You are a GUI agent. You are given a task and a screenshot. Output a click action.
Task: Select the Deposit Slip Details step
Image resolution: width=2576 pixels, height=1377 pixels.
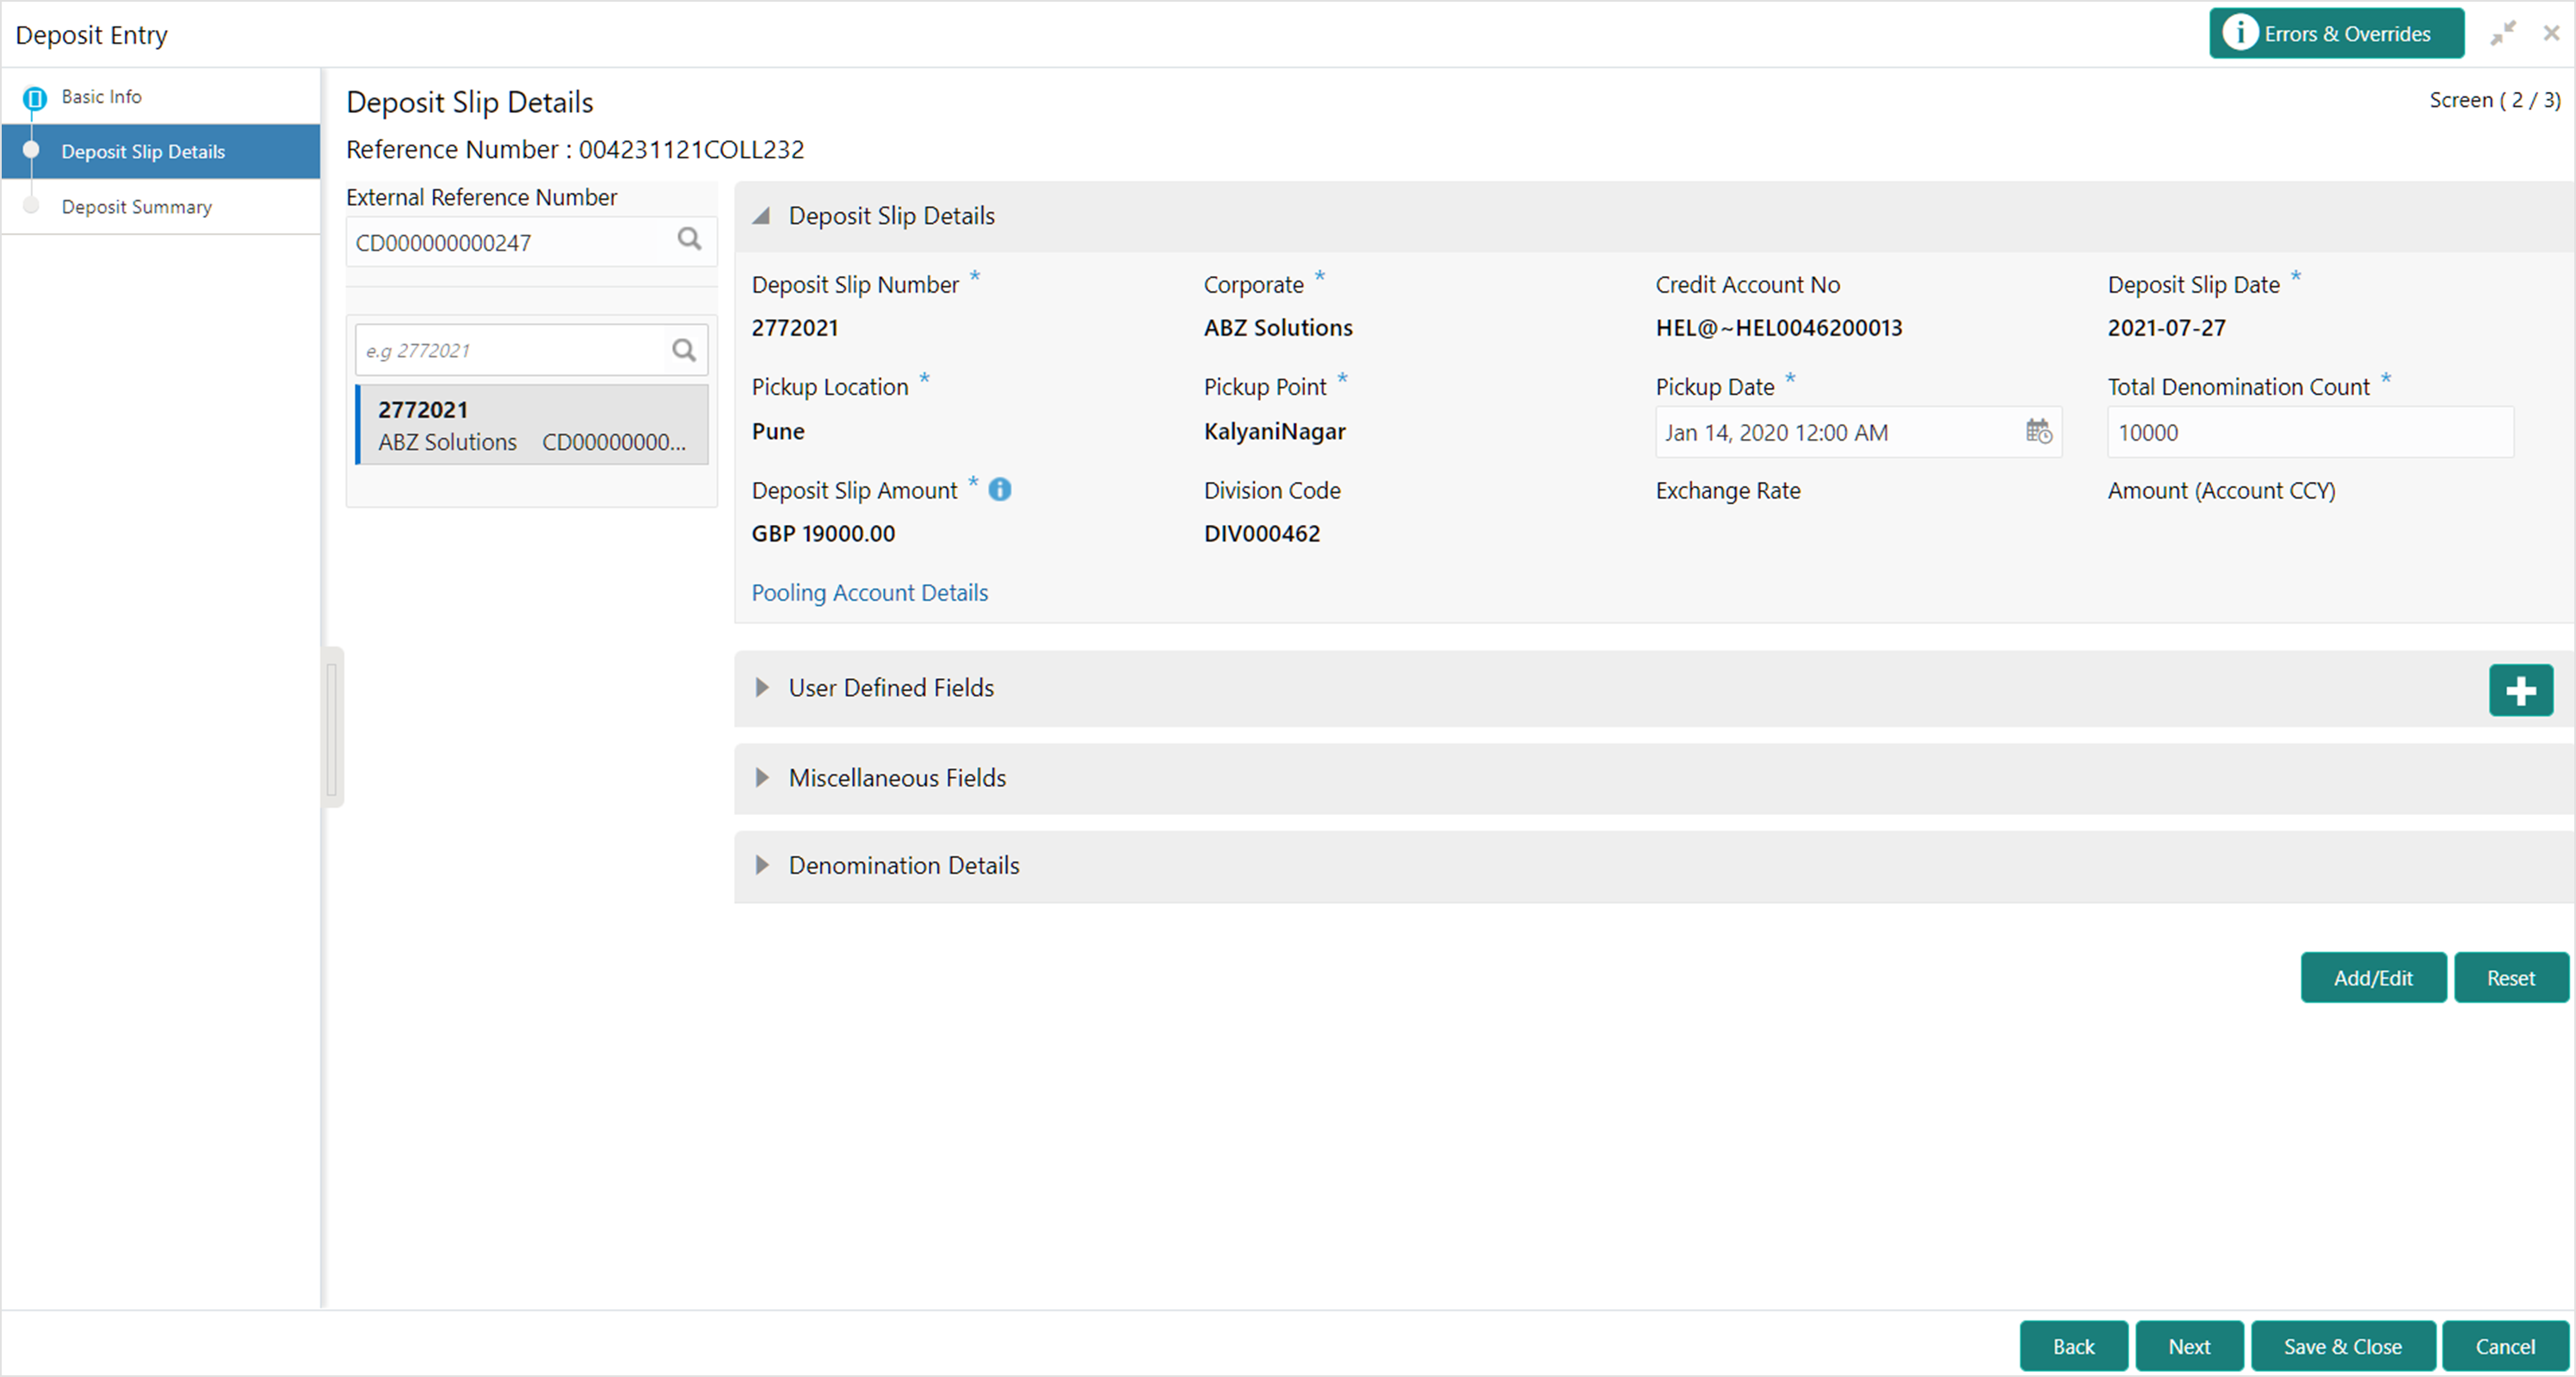[x=161, y=152]
